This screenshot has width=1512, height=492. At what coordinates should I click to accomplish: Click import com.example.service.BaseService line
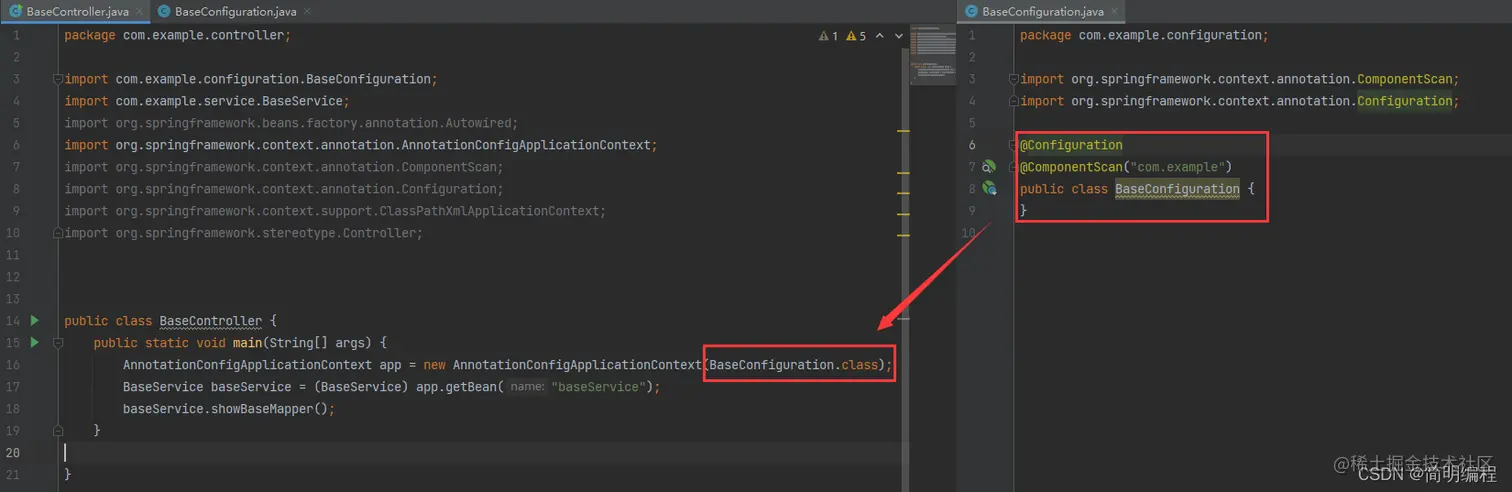tap(207, 101)
